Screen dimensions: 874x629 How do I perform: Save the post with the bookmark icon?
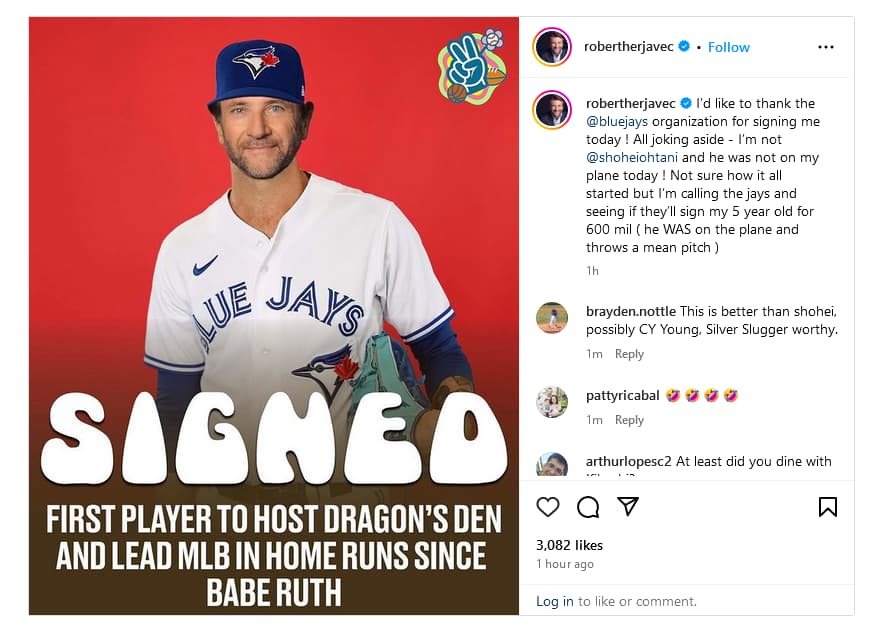pos(827,507)
